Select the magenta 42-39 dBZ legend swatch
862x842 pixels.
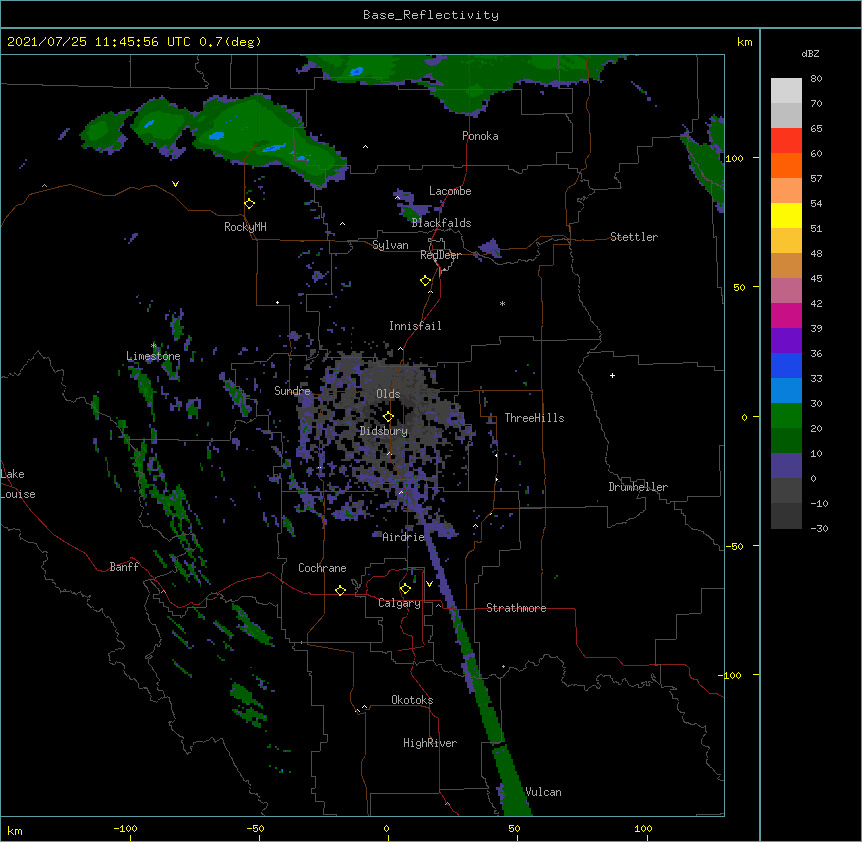tap(786, 315)
